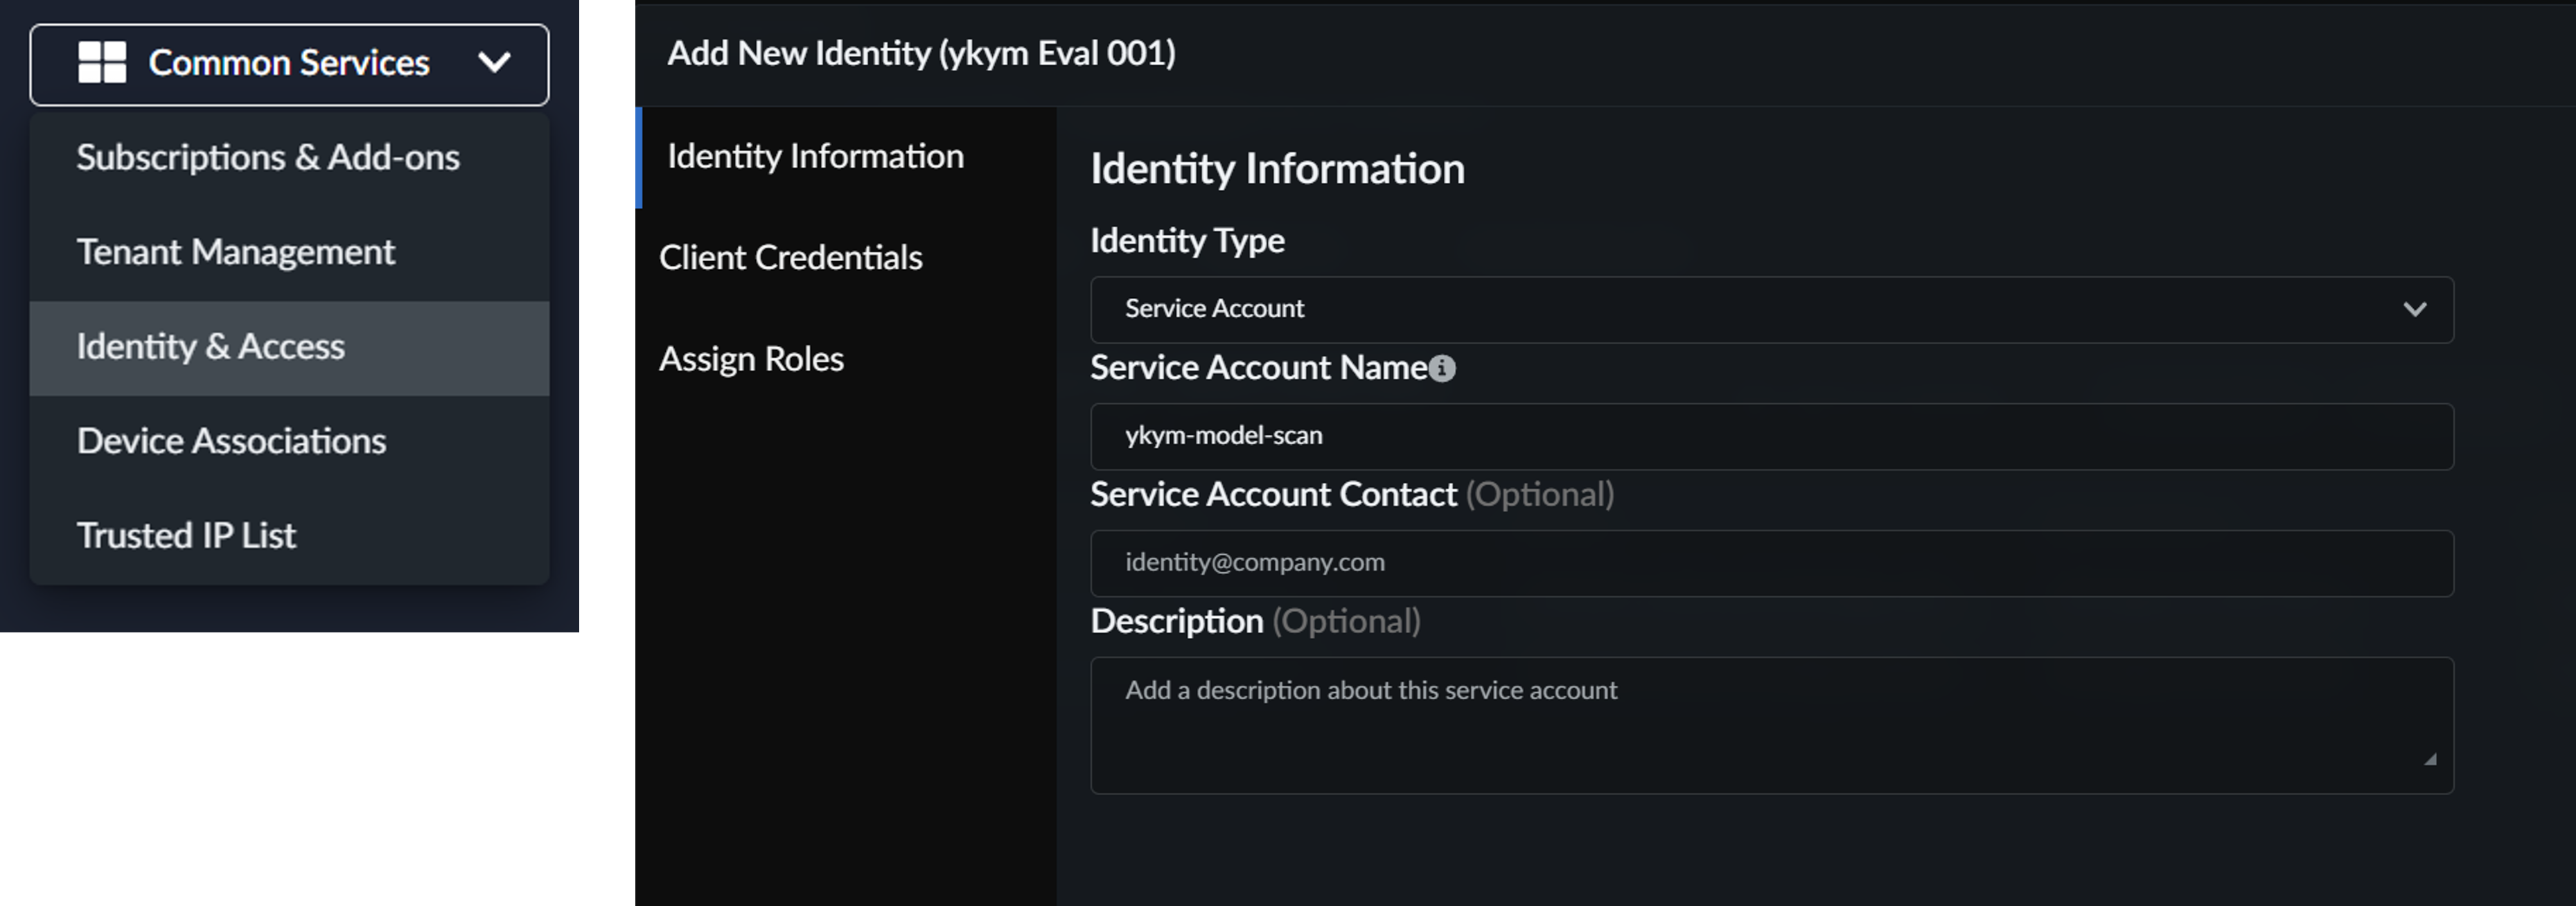Image resolution: width=2576 pixels, height=906 pixels.
Task: Click the Identity Type dropdown chevron
Action: pyautogui.click(x=2415, y=309)
